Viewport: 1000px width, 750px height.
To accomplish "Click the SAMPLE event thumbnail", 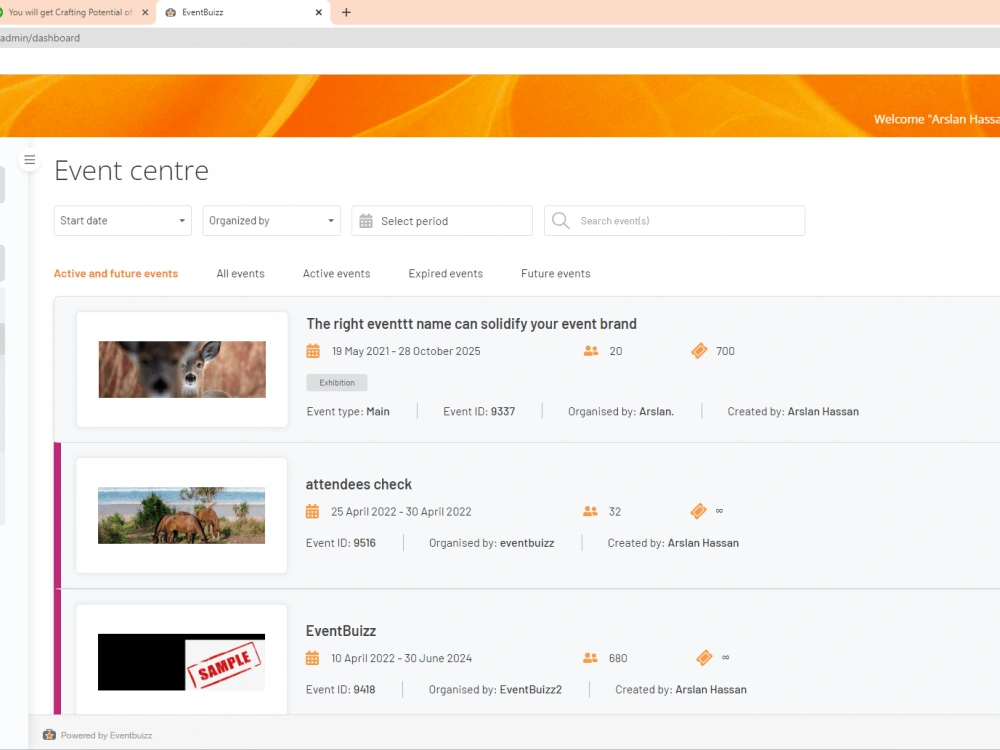I will click(181, 662).
